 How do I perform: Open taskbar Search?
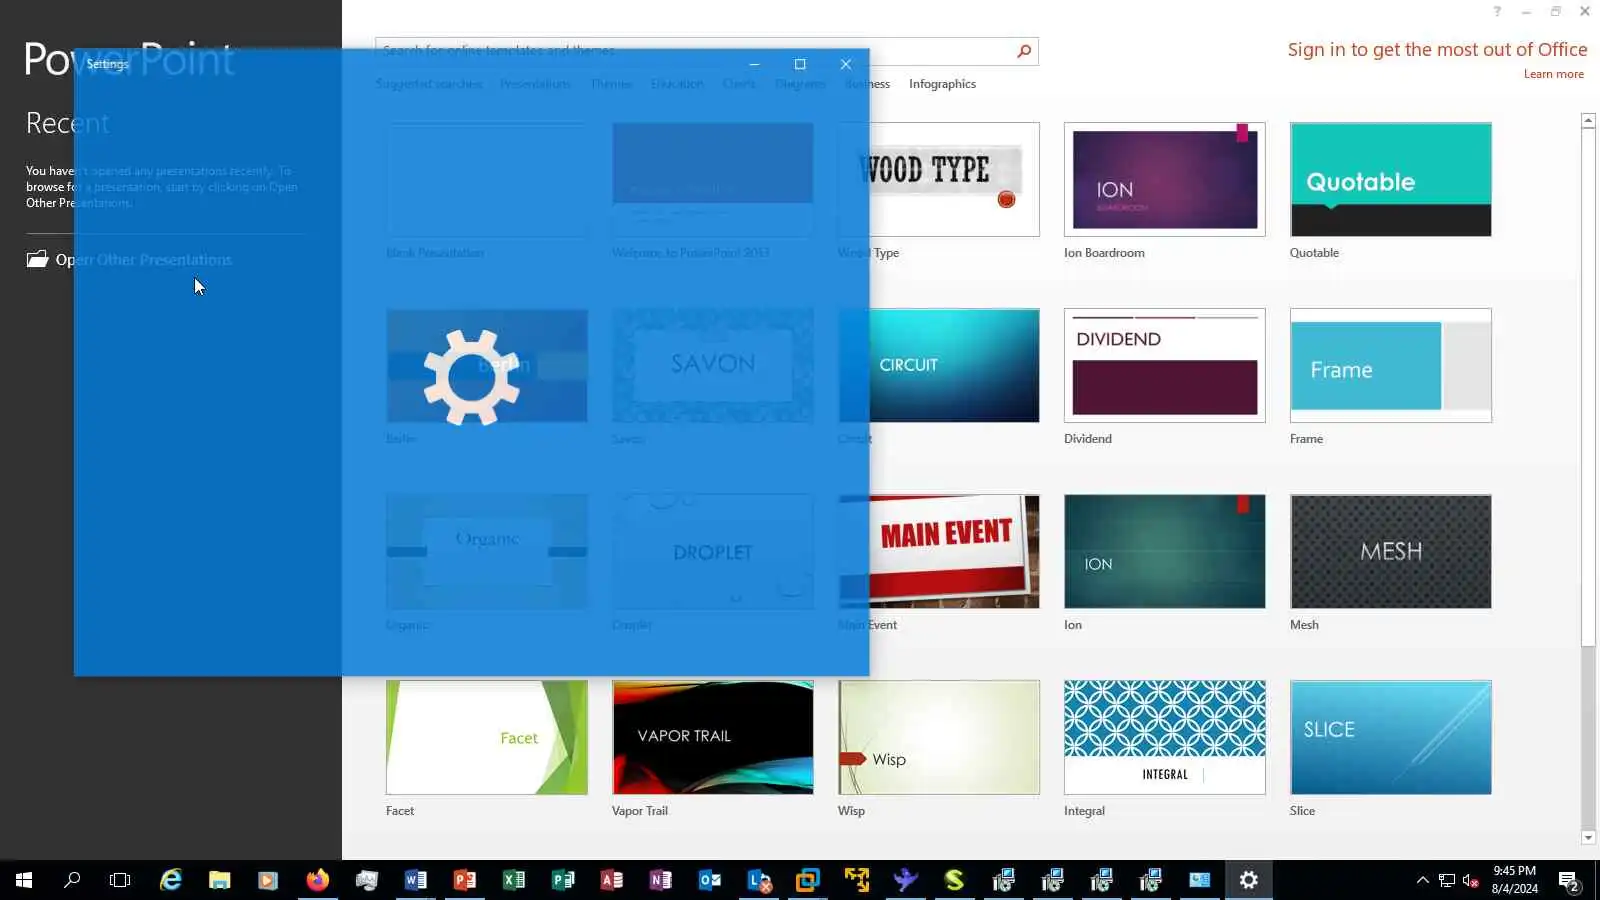point(72,880)
